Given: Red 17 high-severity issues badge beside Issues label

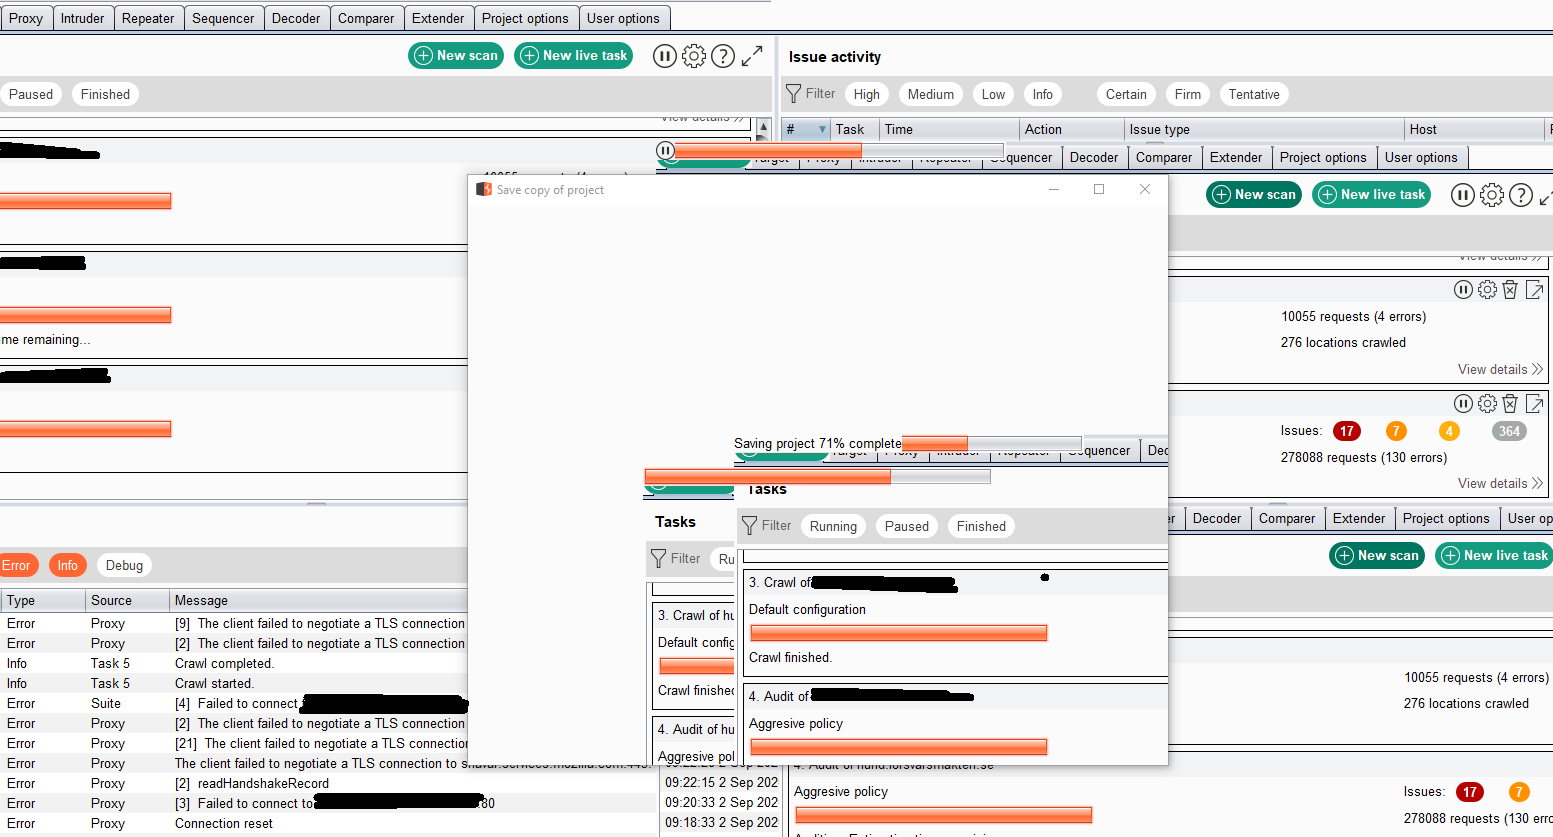Looking at the screenshot, I should (1347, 431).
